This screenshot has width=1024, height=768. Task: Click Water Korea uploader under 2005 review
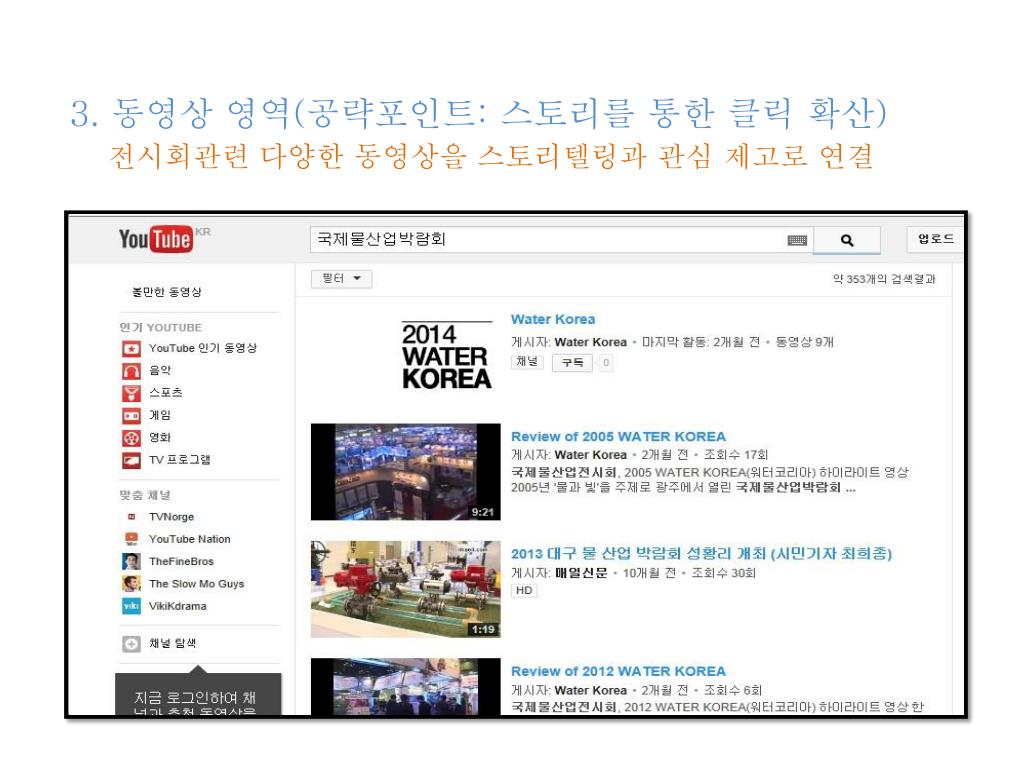tap(590, 455)
